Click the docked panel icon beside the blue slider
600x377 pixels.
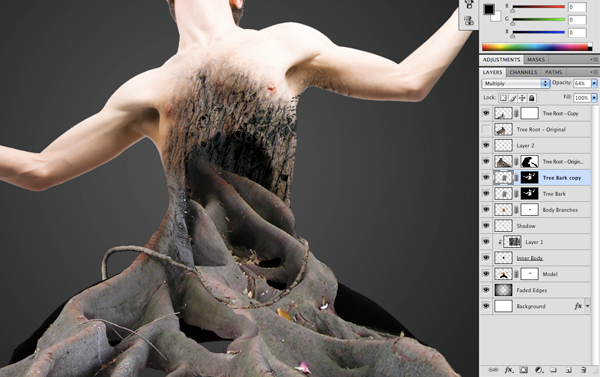[469, 21]
